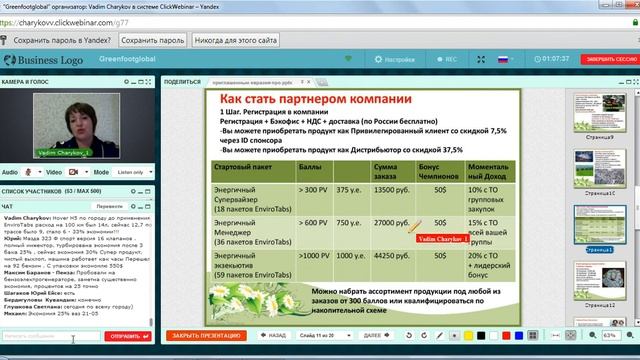Click the green padlock in address bar
The height and width of the screenshot is (360, 640).
coord(635,23)
